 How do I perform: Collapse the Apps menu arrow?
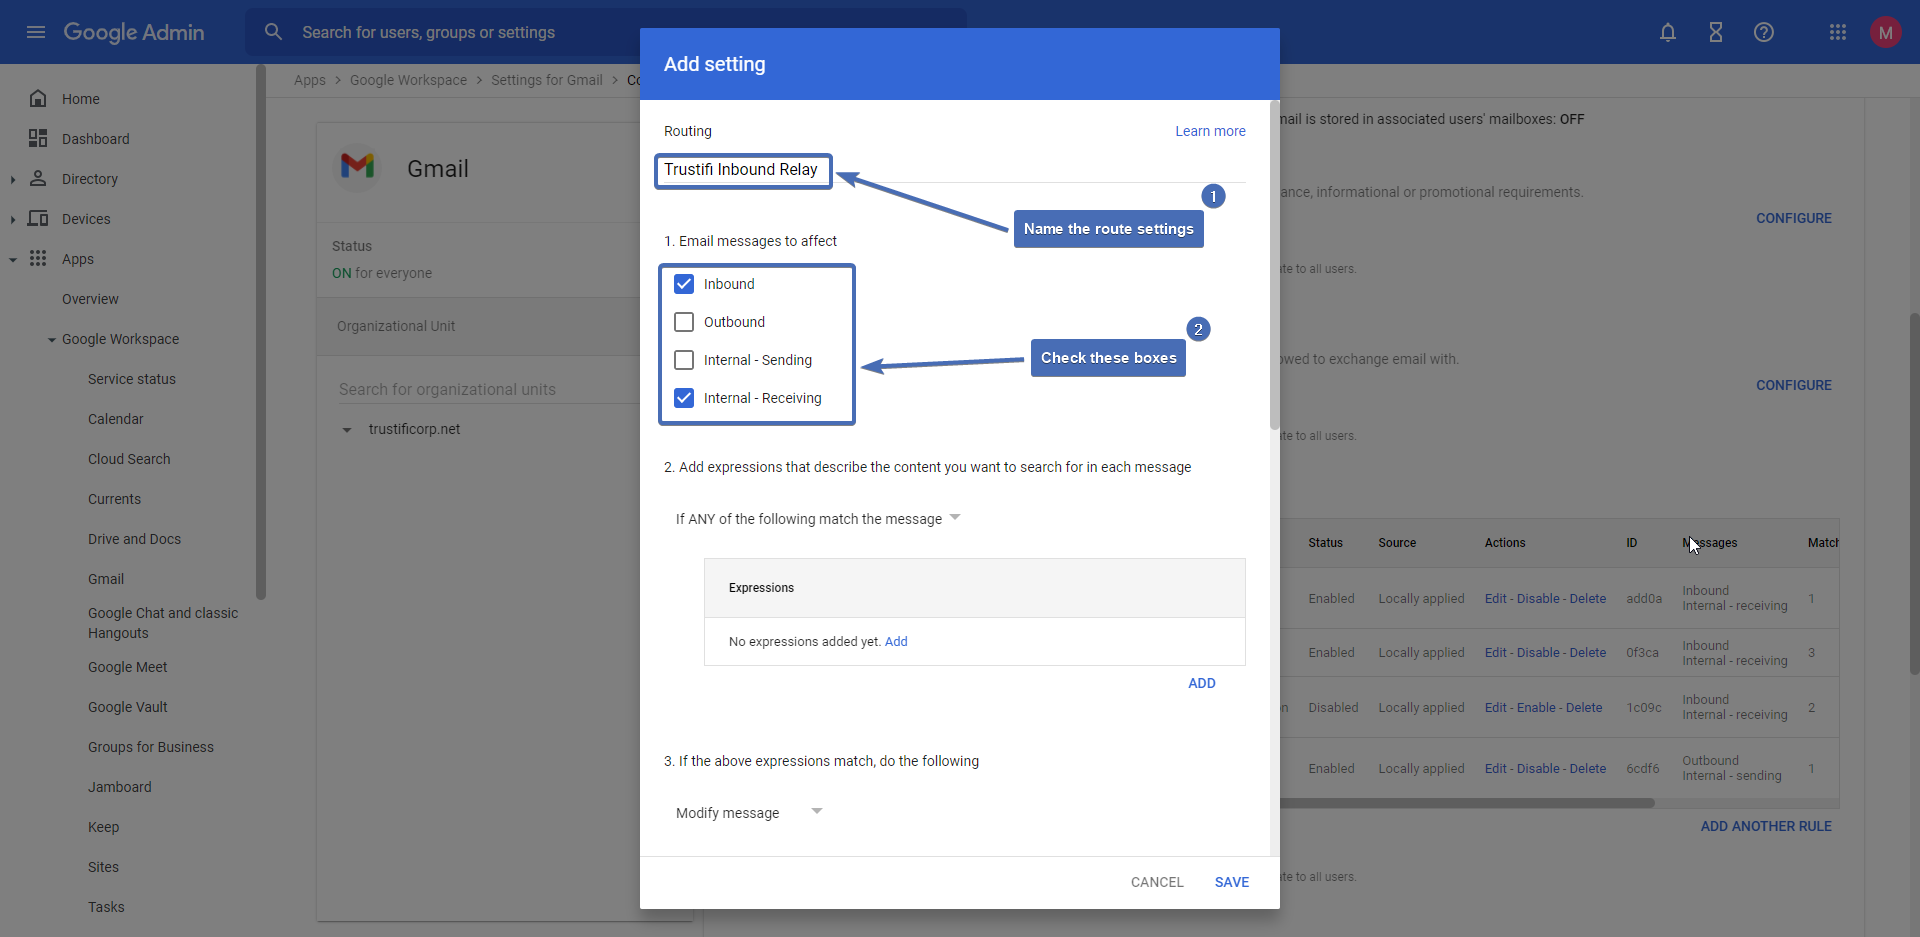pyautogui.click(x=13, y=259)
